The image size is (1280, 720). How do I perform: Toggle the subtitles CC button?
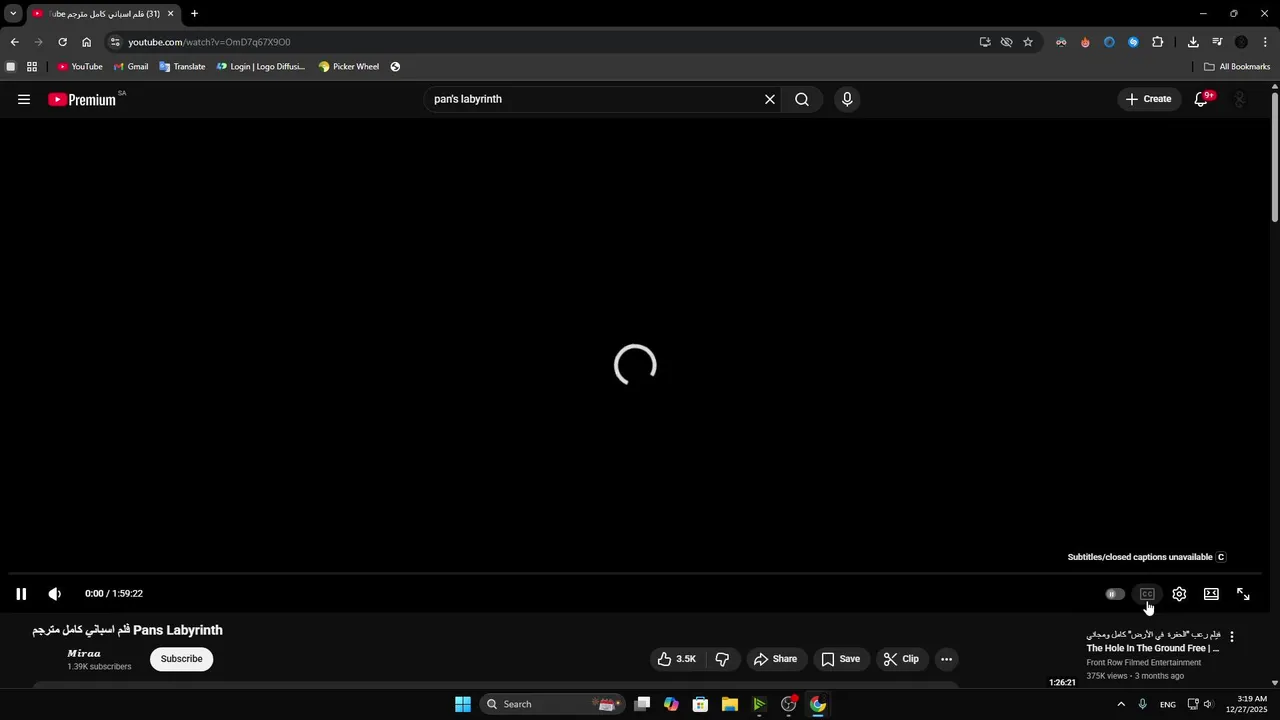(x=1147, y=594)
